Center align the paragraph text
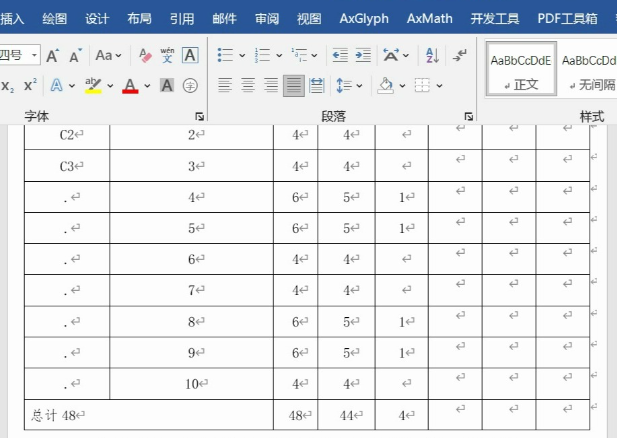This screenshot has height=438, width=617. 248,86
